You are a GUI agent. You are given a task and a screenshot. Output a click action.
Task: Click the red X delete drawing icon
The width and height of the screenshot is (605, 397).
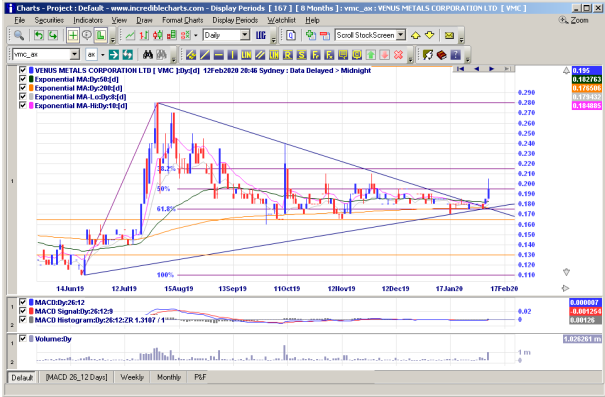coord(399,55)
